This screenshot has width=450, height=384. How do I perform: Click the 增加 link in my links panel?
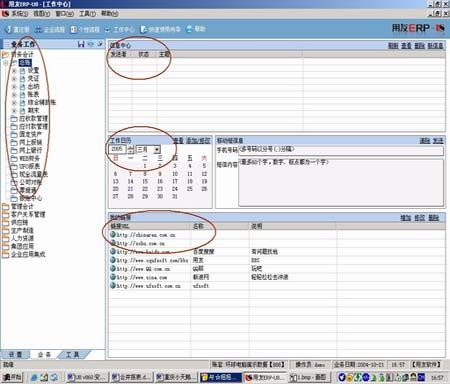pos(405,218)
